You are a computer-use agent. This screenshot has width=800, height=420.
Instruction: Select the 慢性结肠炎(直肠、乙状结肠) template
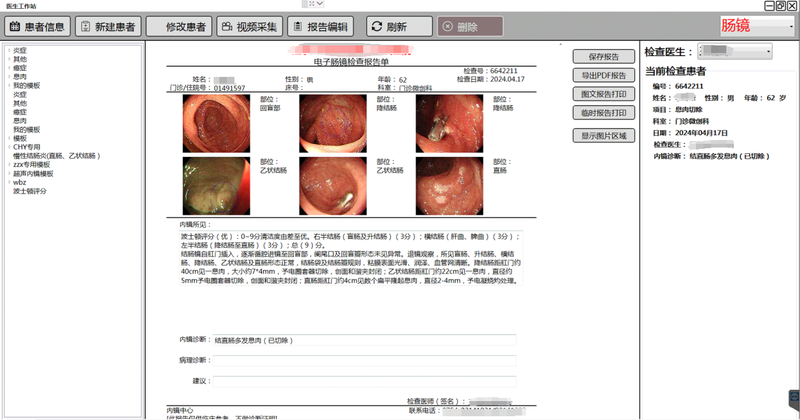pos(57,156)
